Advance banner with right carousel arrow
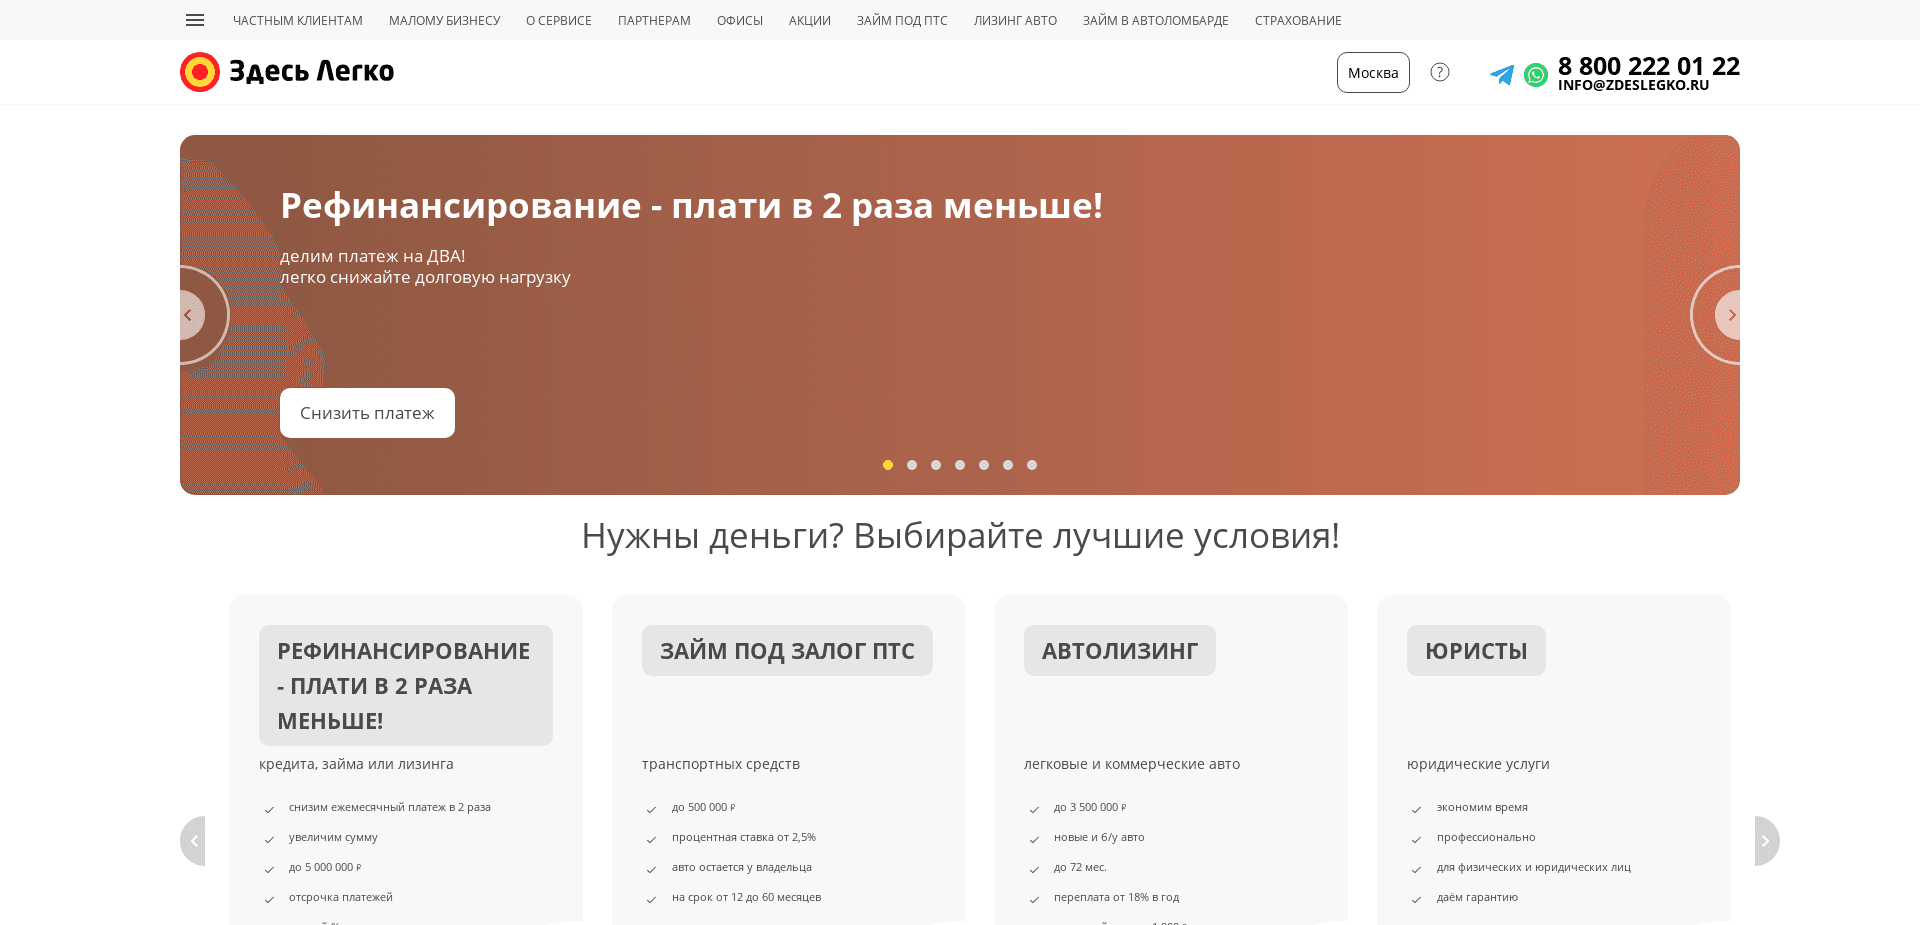Image resolution: width=1920 pixels, height=925 pixels. point(1731,314)
